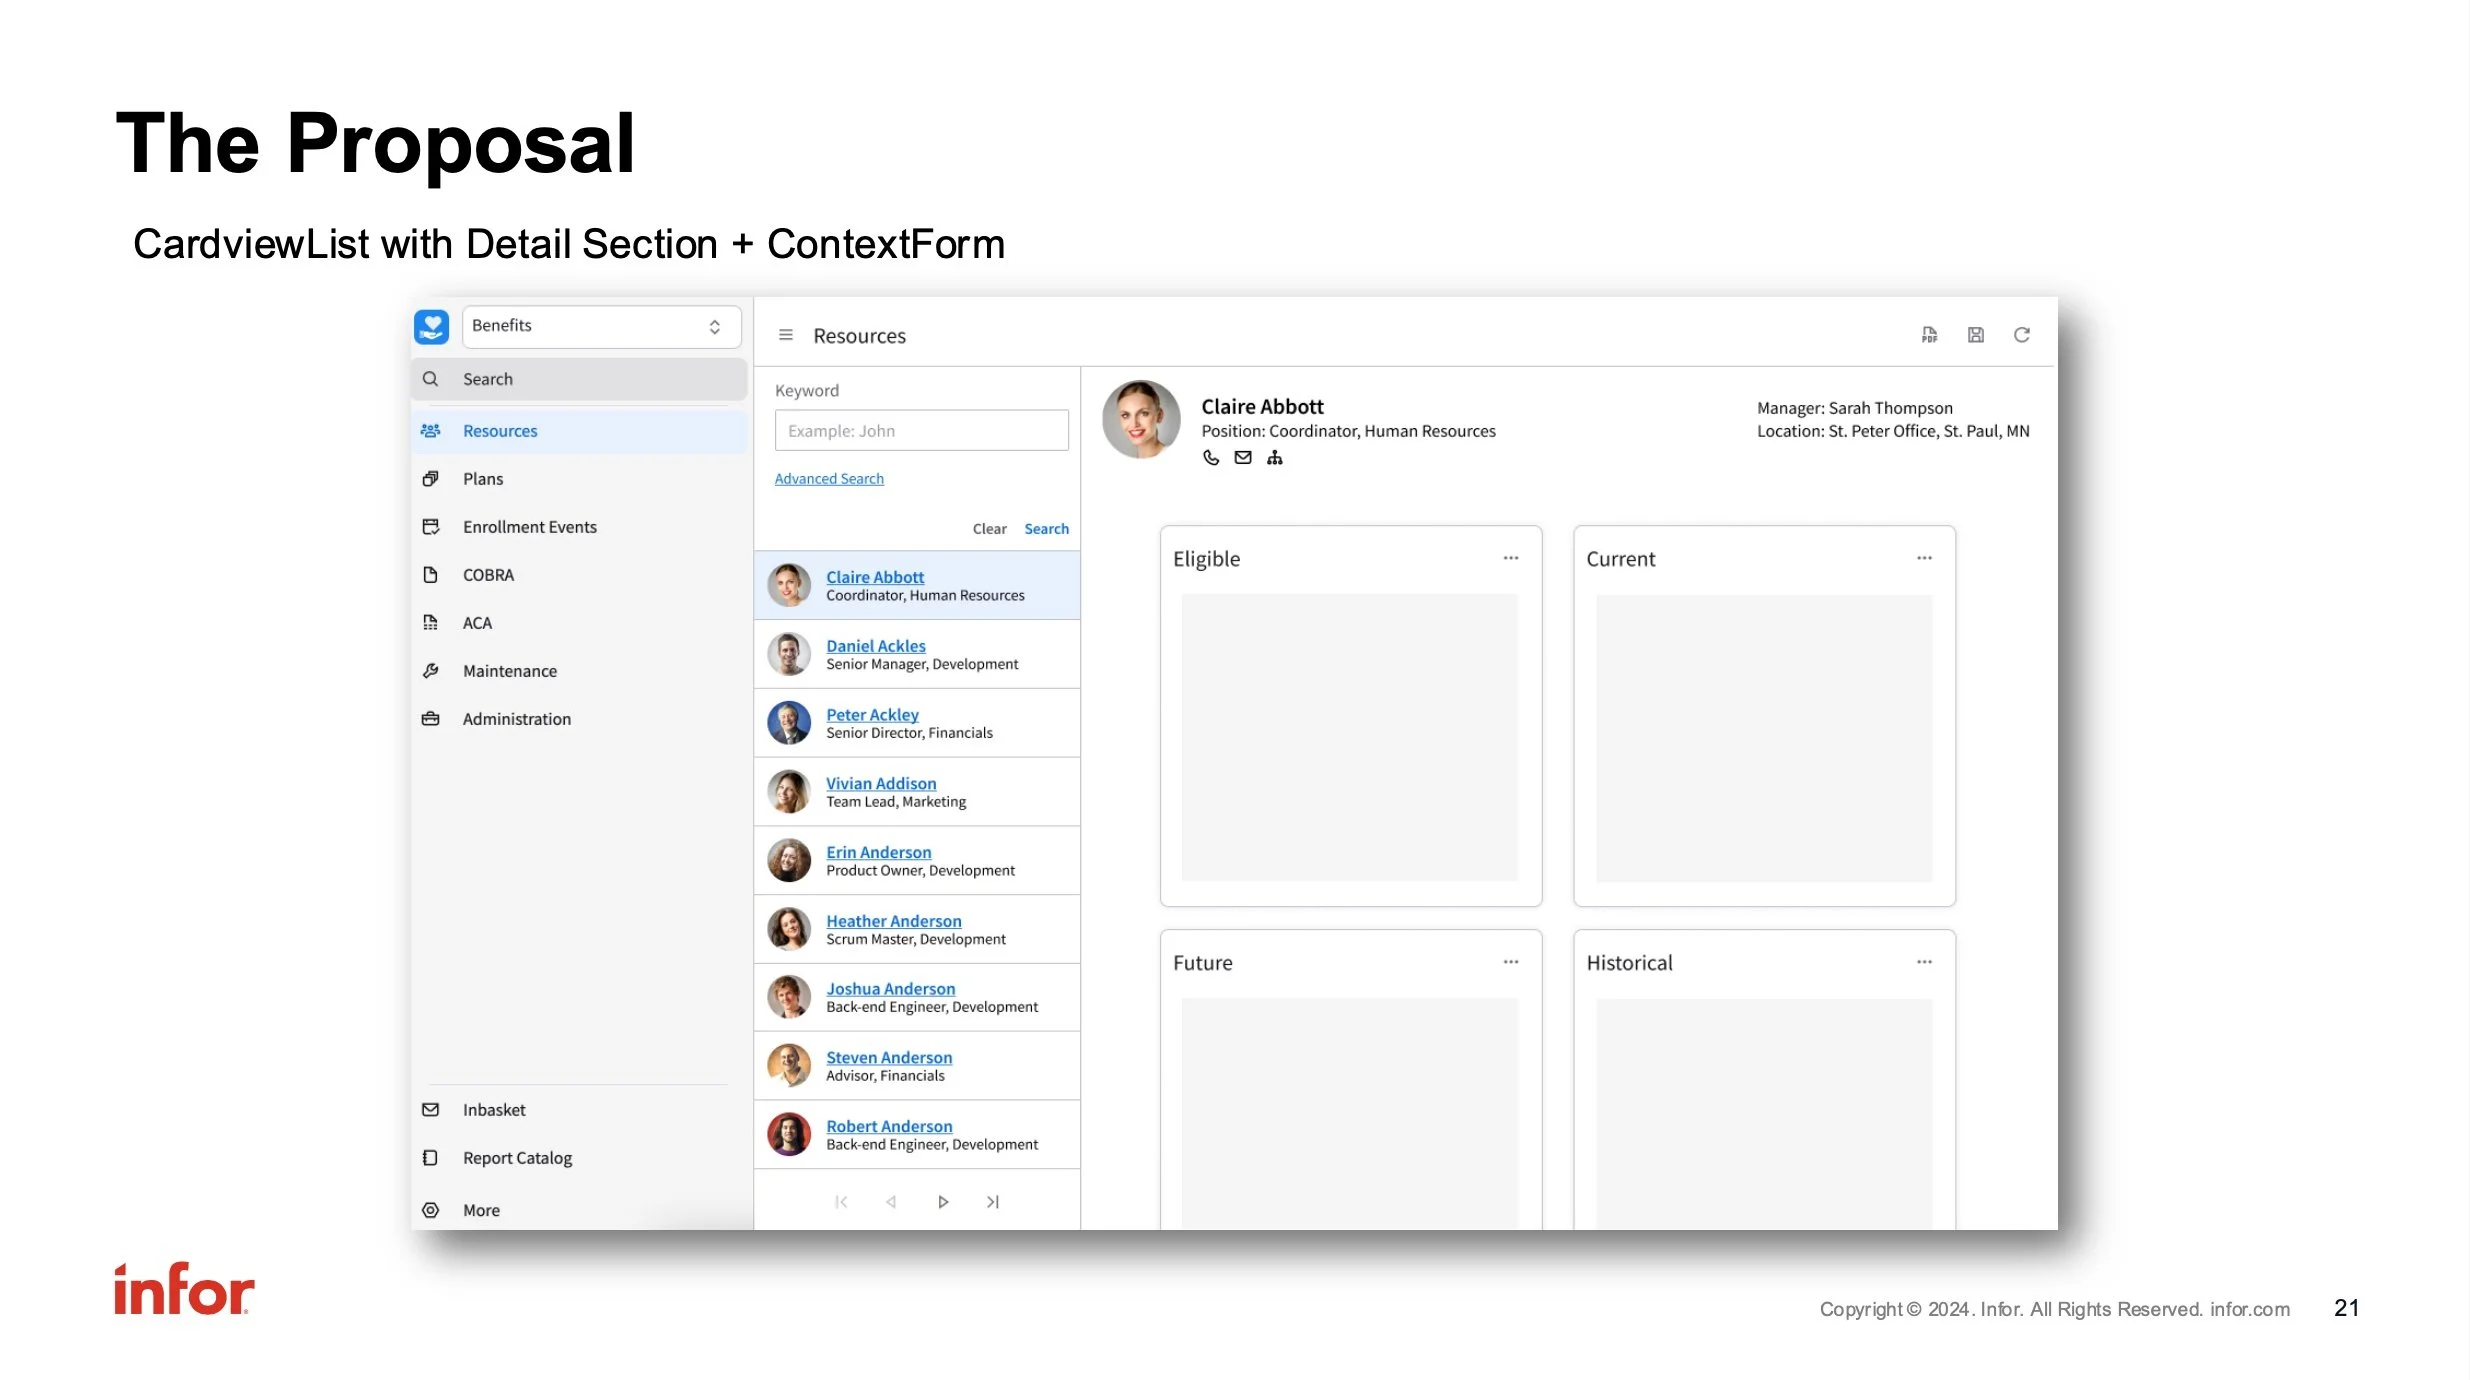This screenshot has width=2470, height=1380.
Task: Go to next page of results
Action: (942, 1202)
